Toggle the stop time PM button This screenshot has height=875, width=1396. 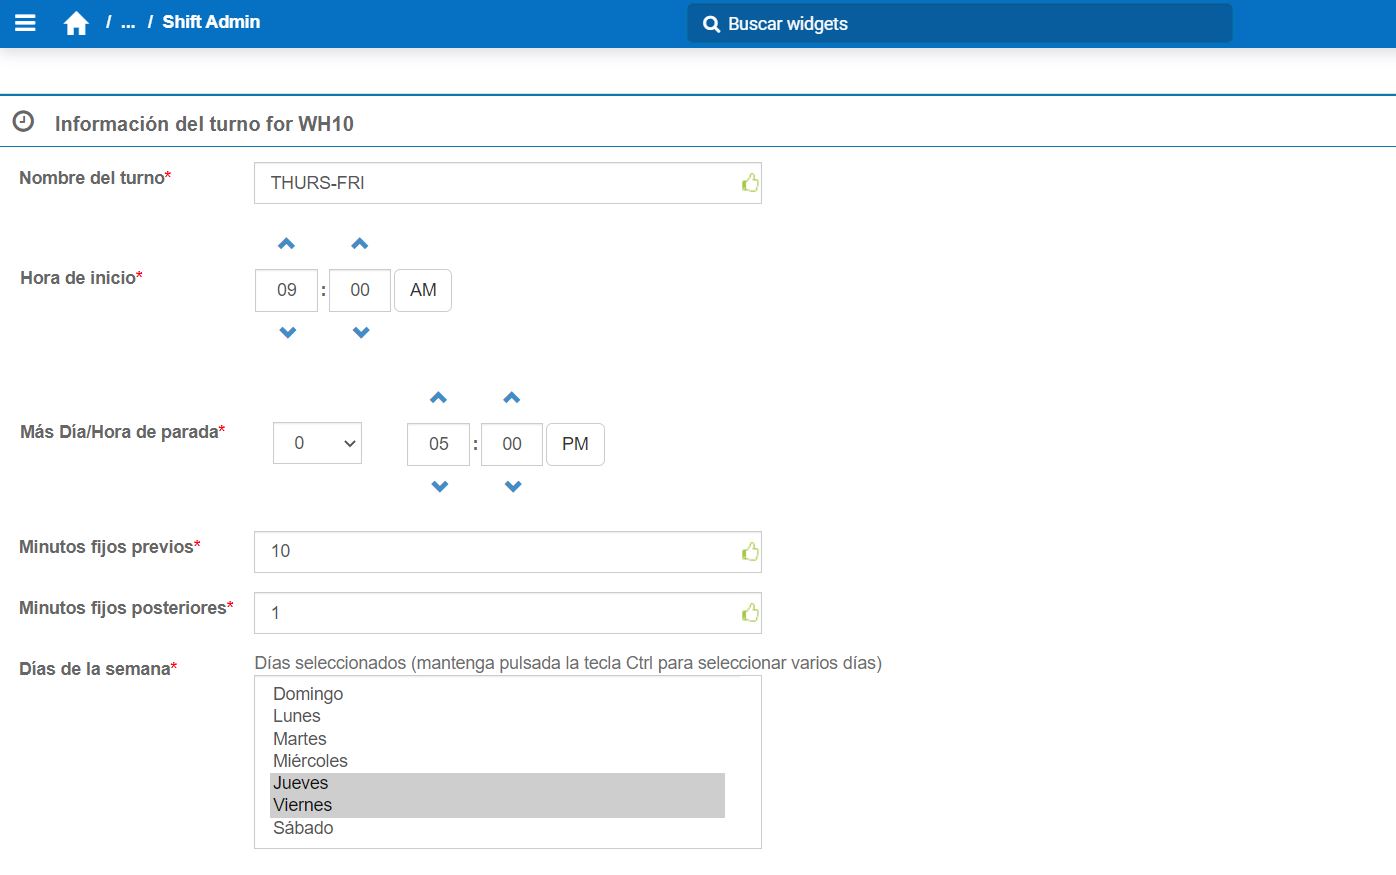(575, 444)
